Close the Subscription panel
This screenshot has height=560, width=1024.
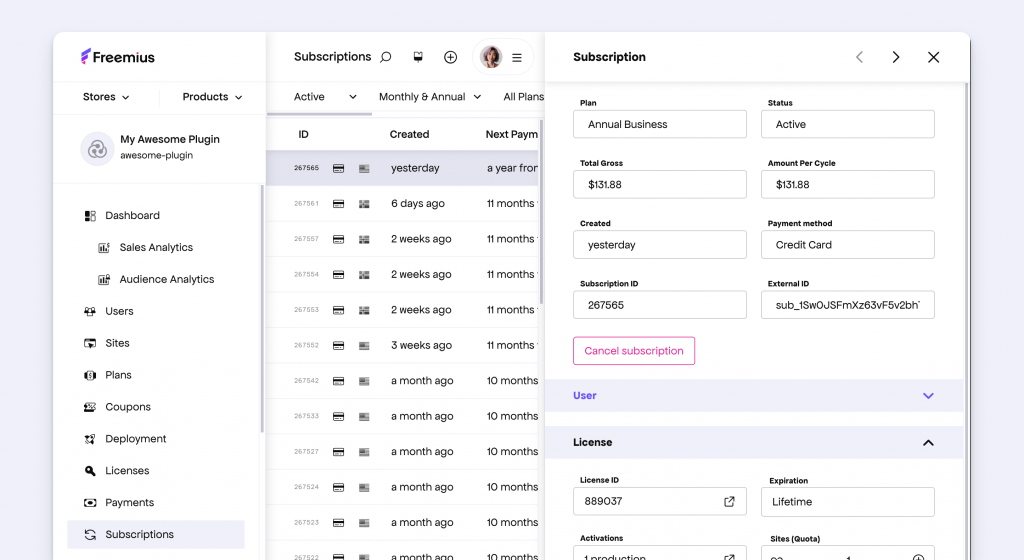933,57
